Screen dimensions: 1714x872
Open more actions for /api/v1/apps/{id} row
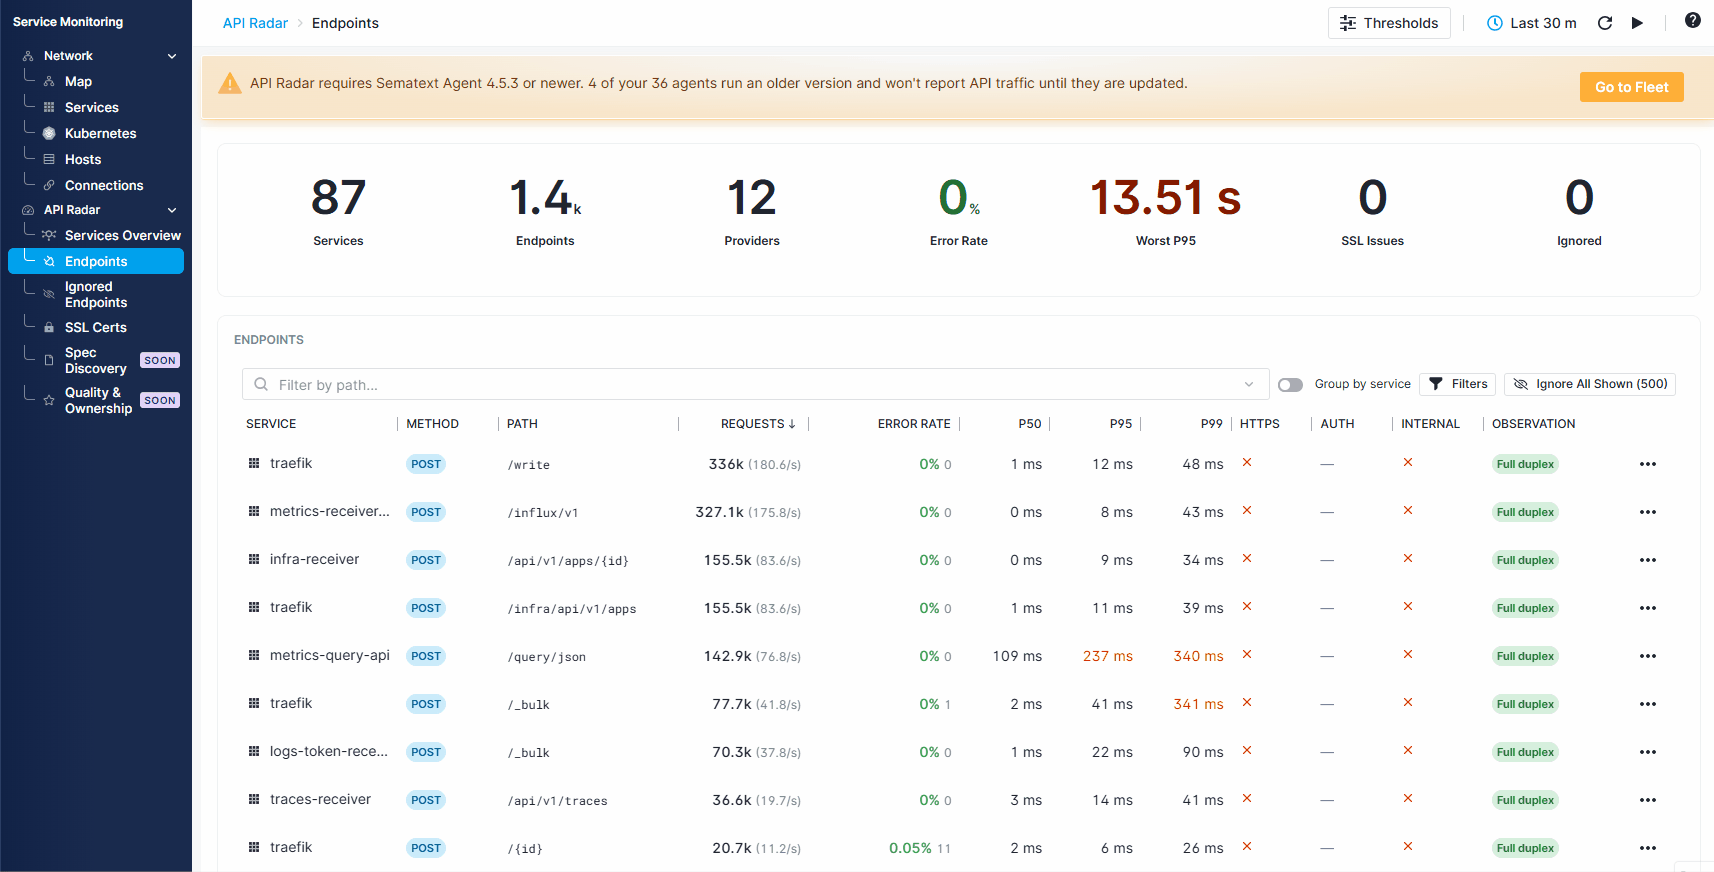pos(1648,560)
